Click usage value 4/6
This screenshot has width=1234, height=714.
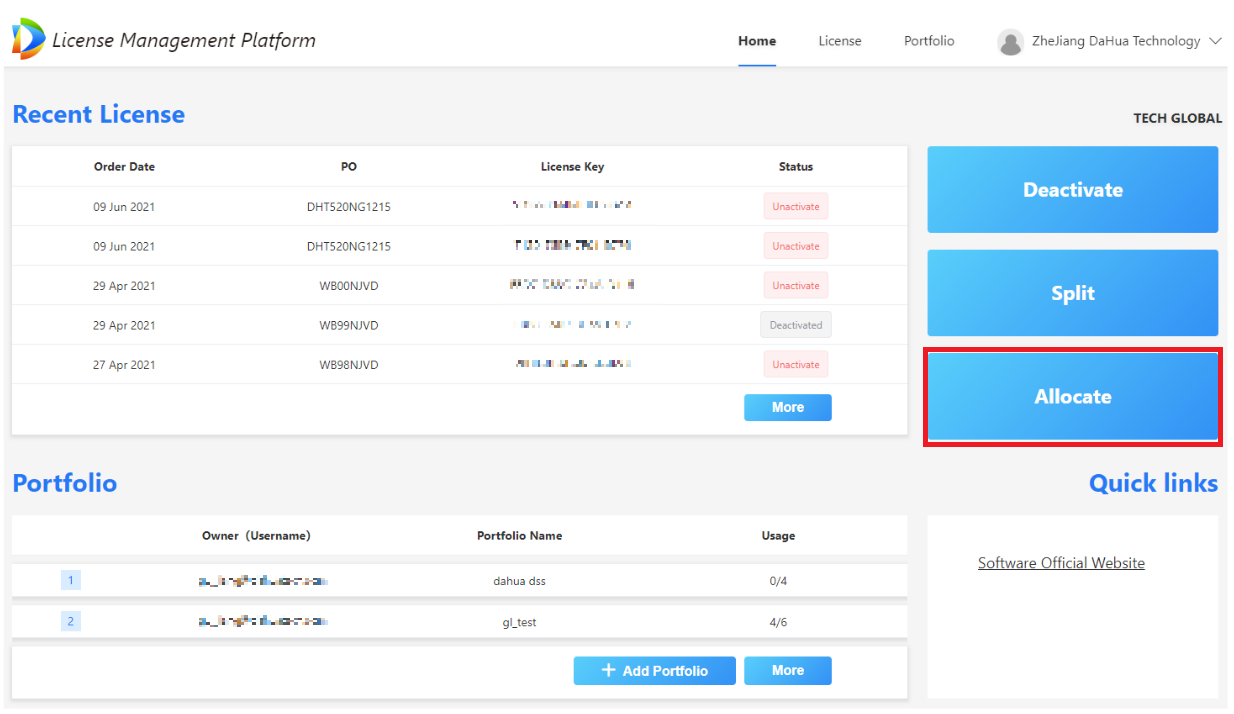coord(778,622)
